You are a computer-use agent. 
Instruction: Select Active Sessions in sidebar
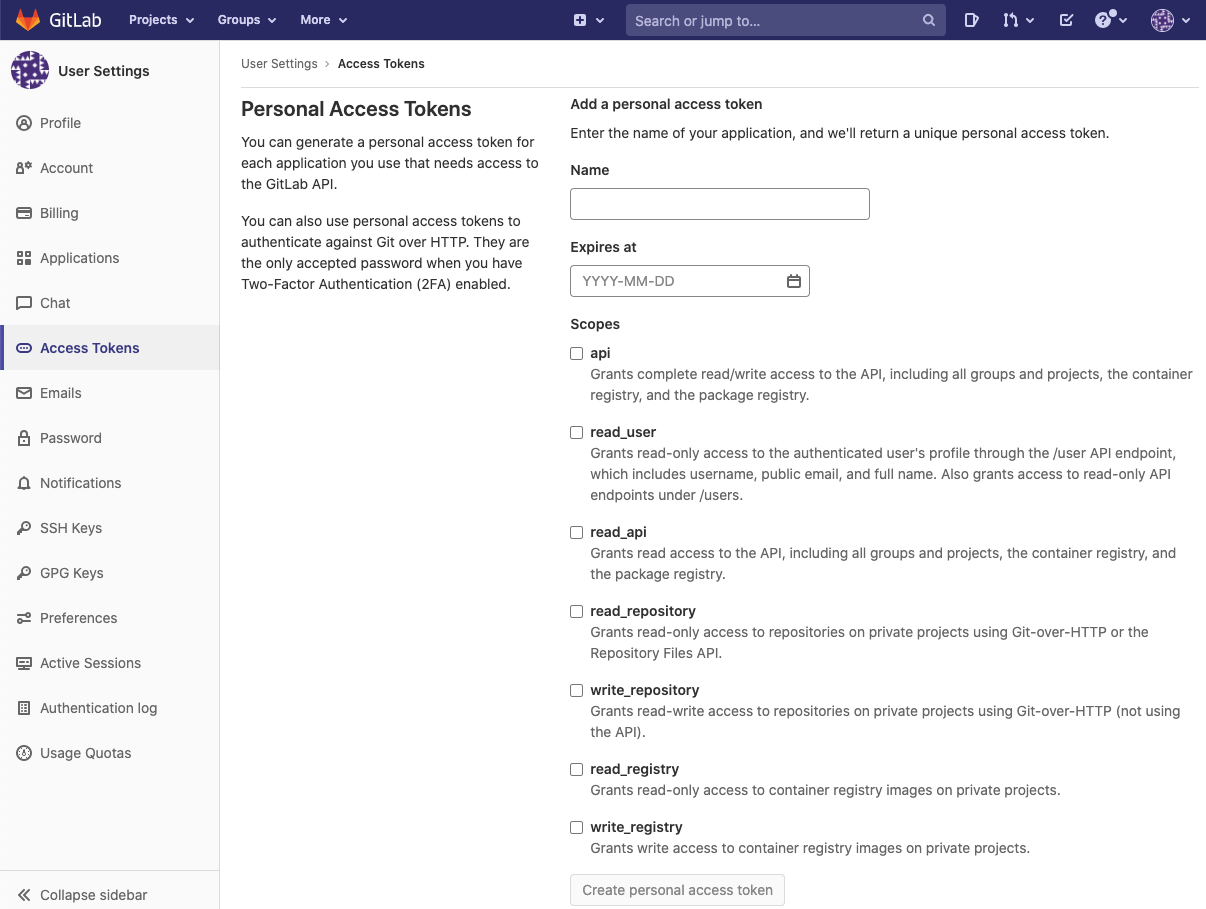pyautogui.click(x=90, y=663)
